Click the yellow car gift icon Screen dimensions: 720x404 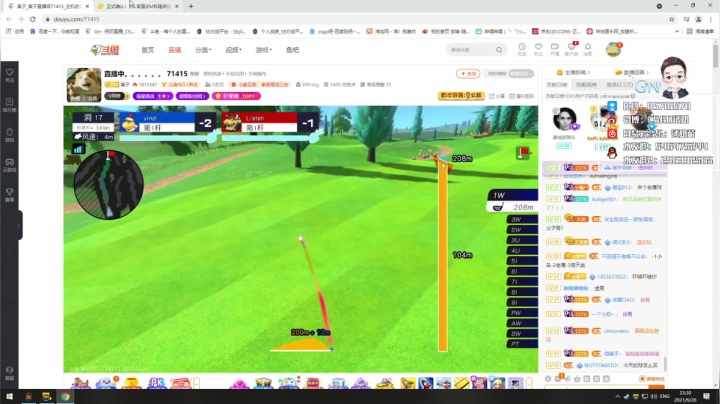385,383
